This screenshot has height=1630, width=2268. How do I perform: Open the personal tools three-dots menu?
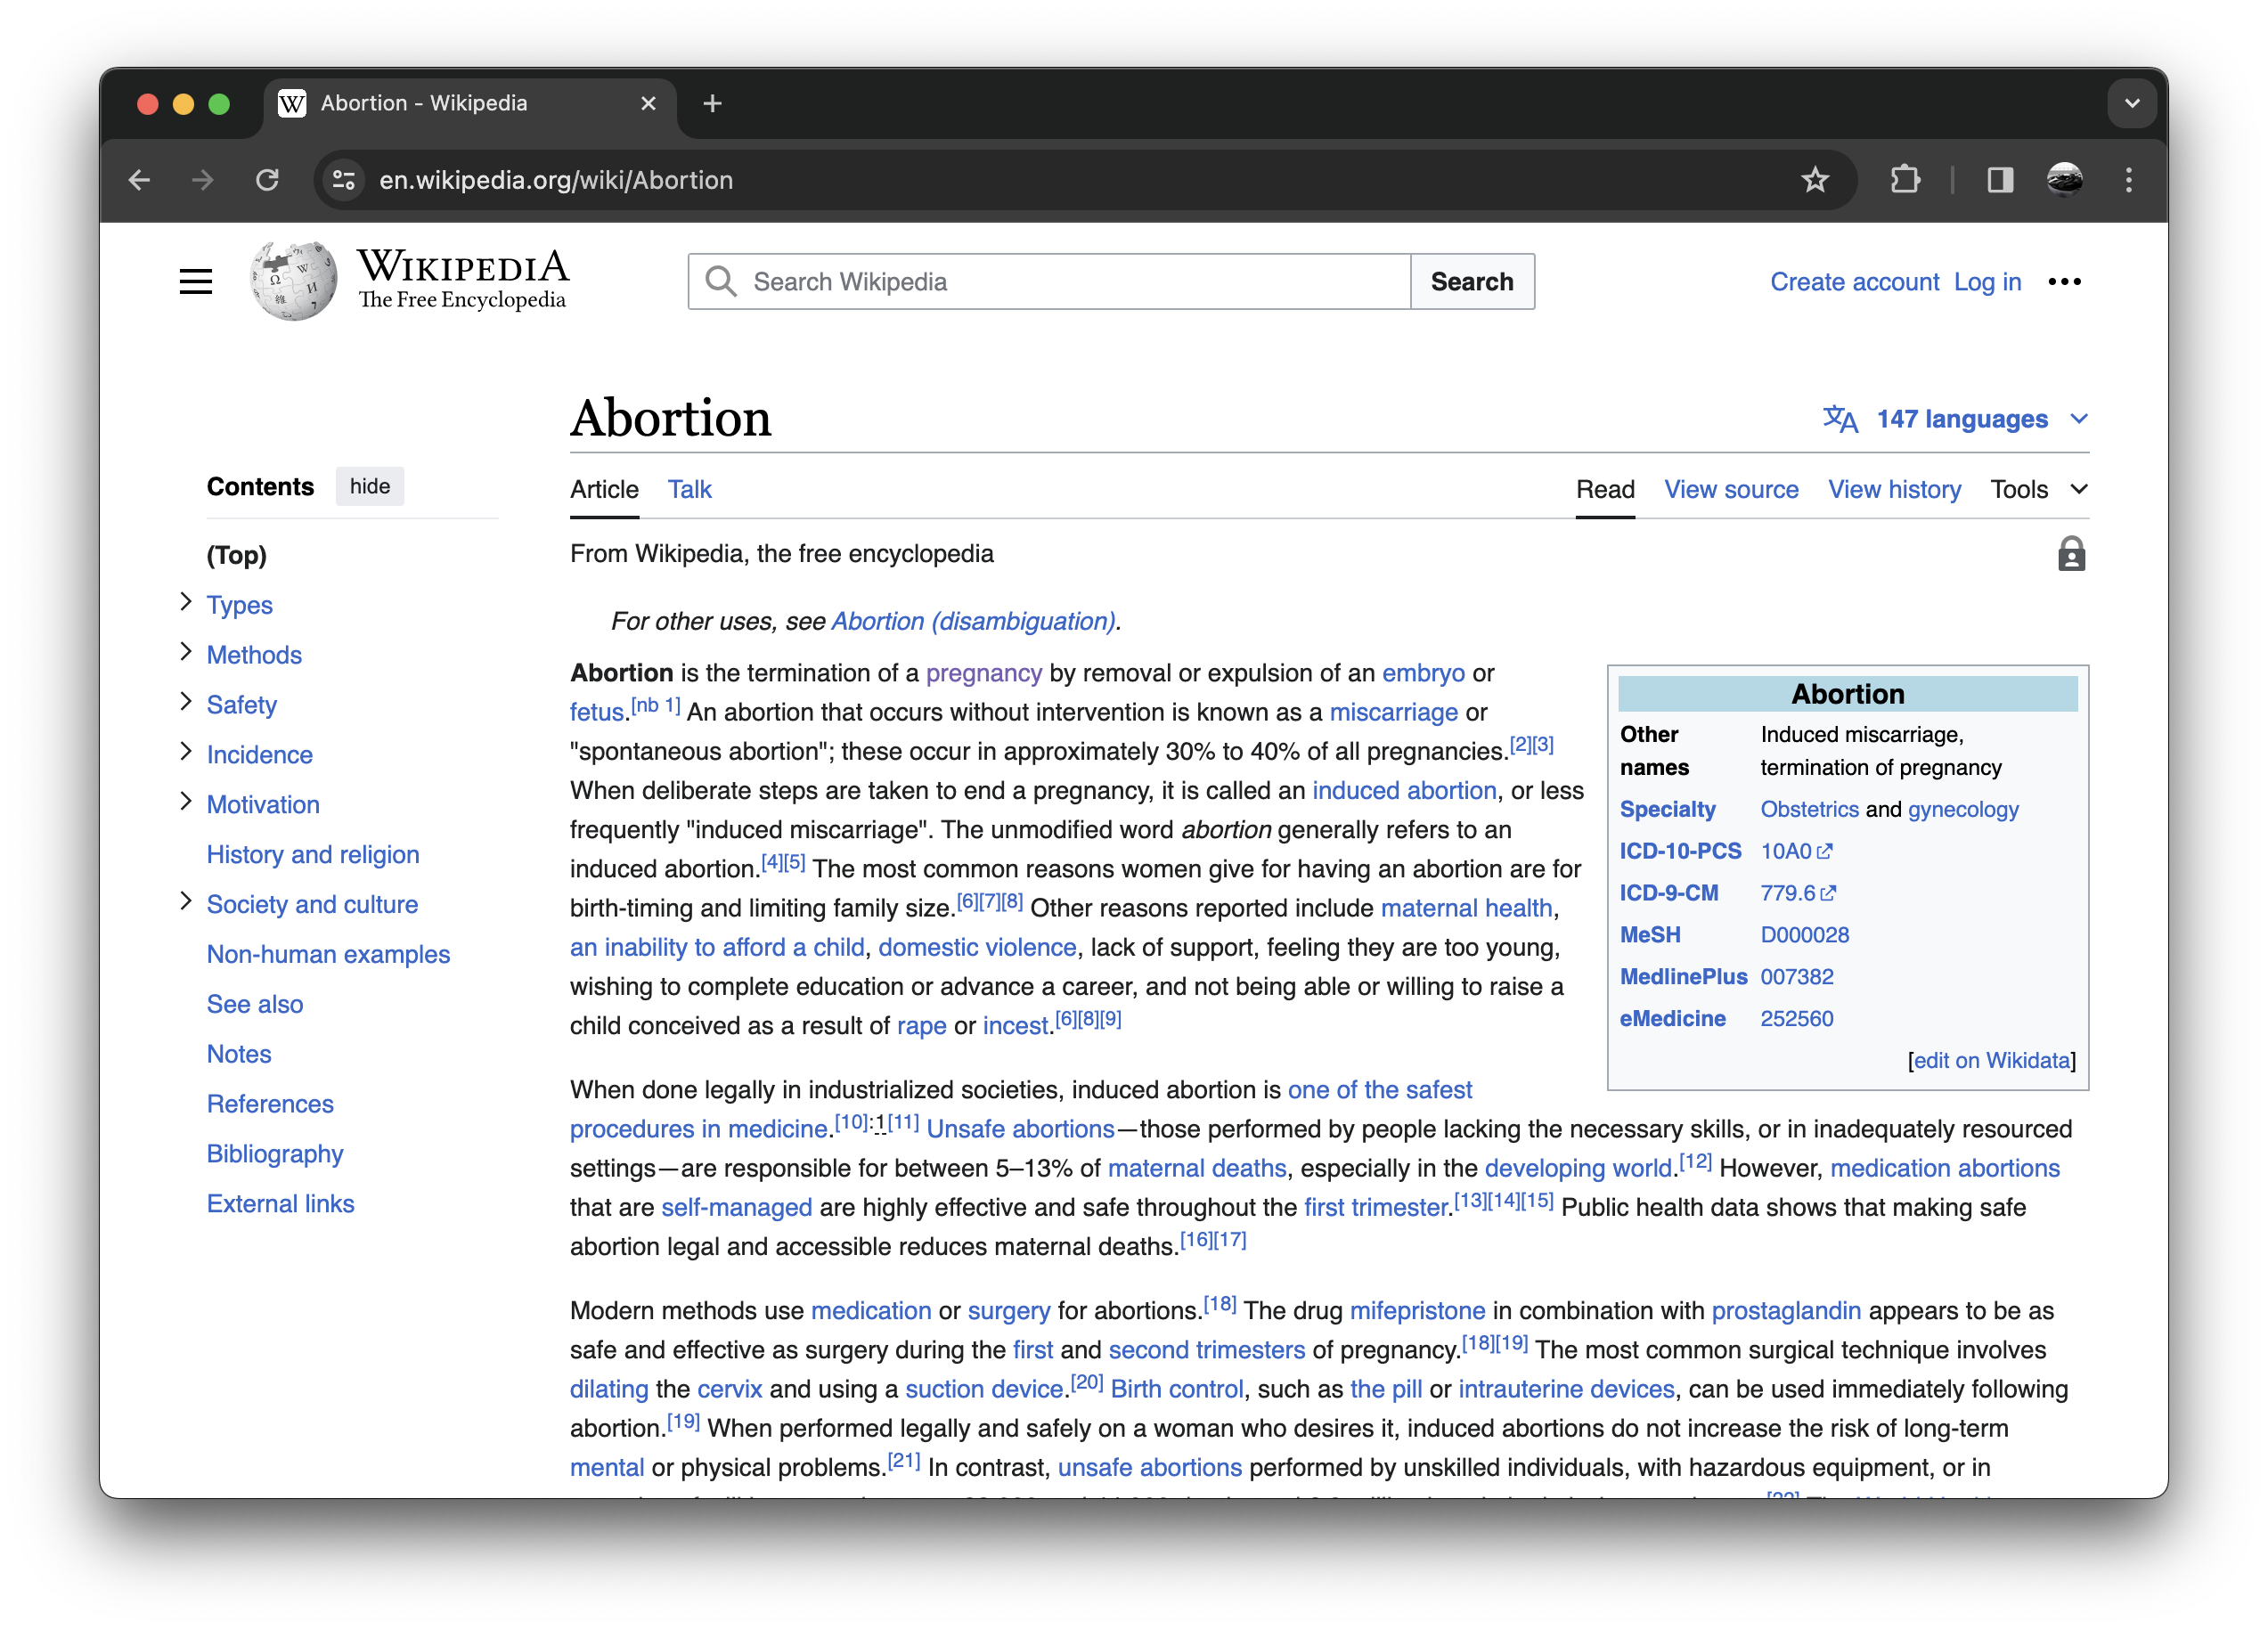click(2064, 282)
